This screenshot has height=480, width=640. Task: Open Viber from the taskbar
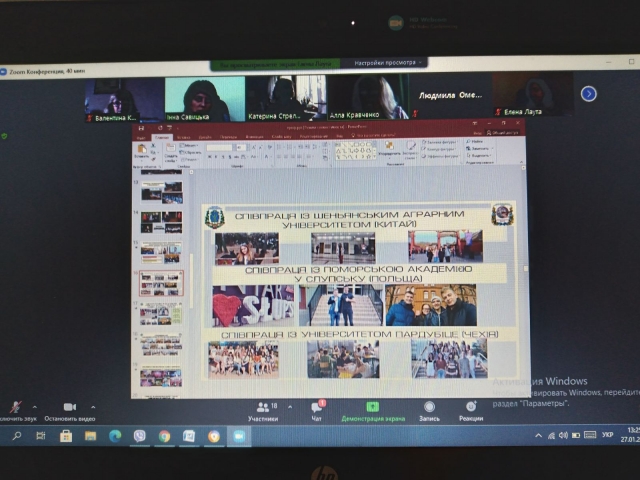[140, 436]
